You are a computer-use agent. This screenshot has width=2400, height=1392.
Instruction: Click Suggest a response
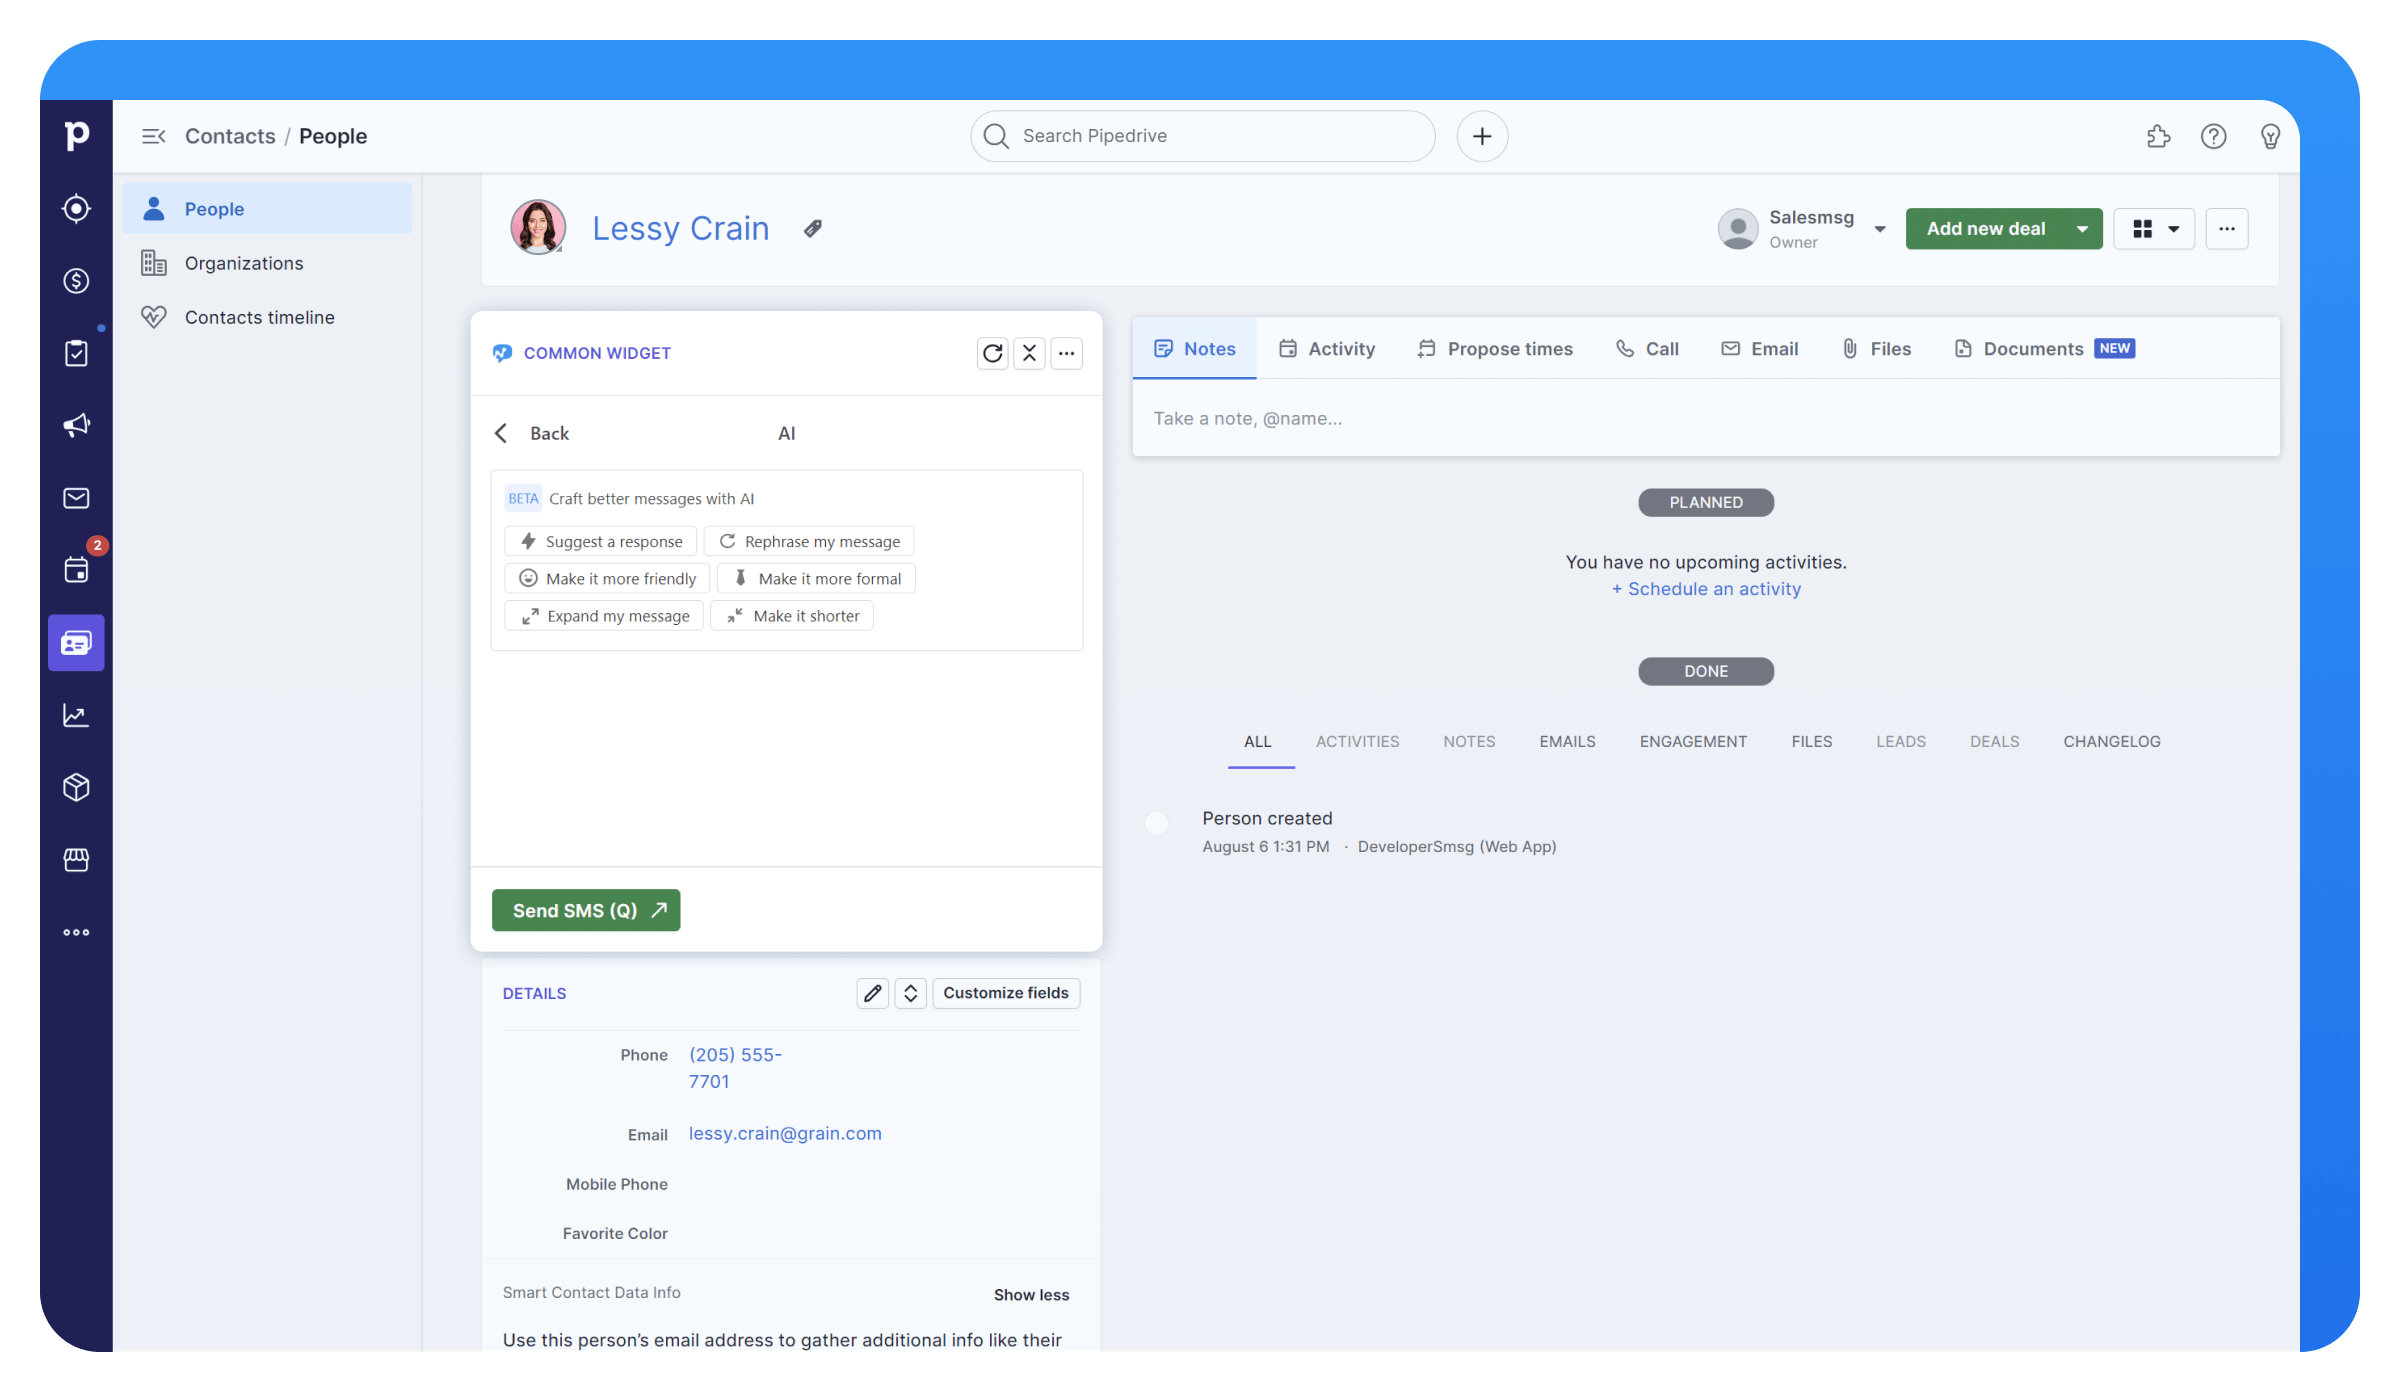600,541
